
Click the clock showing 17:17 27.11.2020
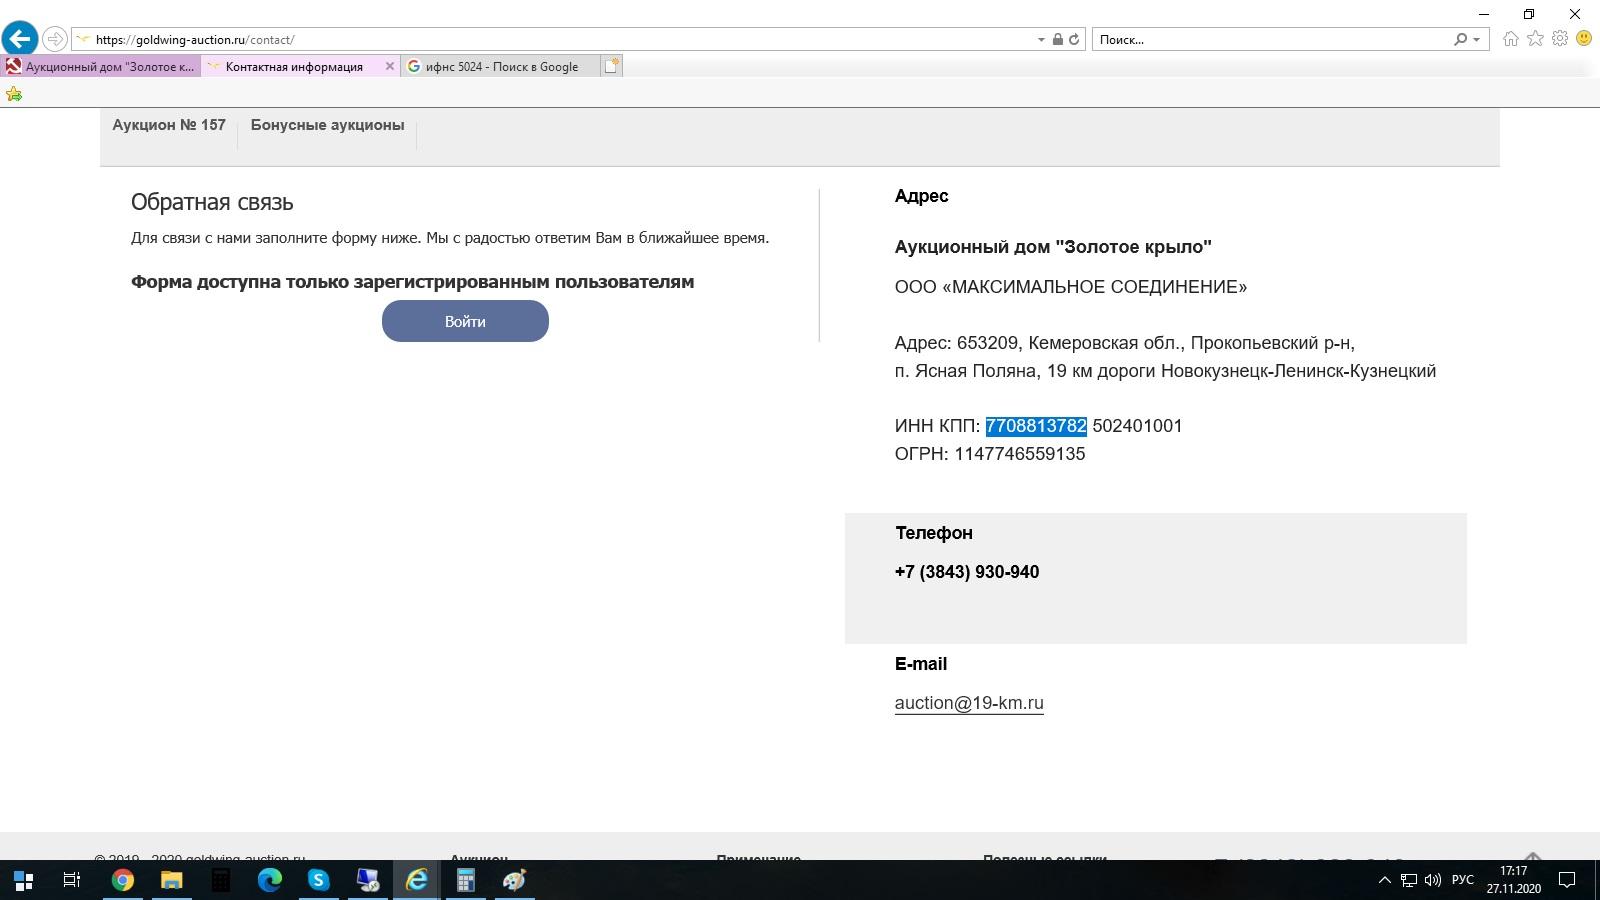(1513, 880)
